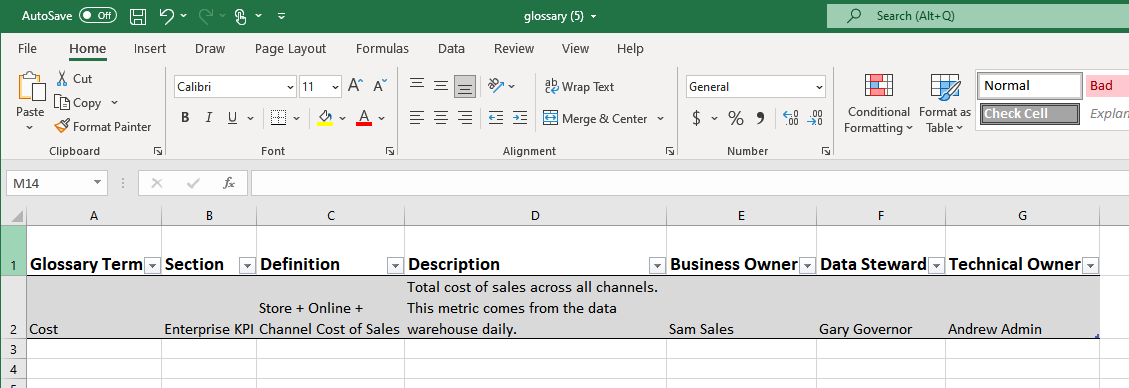Open the Clipboard dialog launcher
This screenshot has height=388, width=1129.
point(158,151)
